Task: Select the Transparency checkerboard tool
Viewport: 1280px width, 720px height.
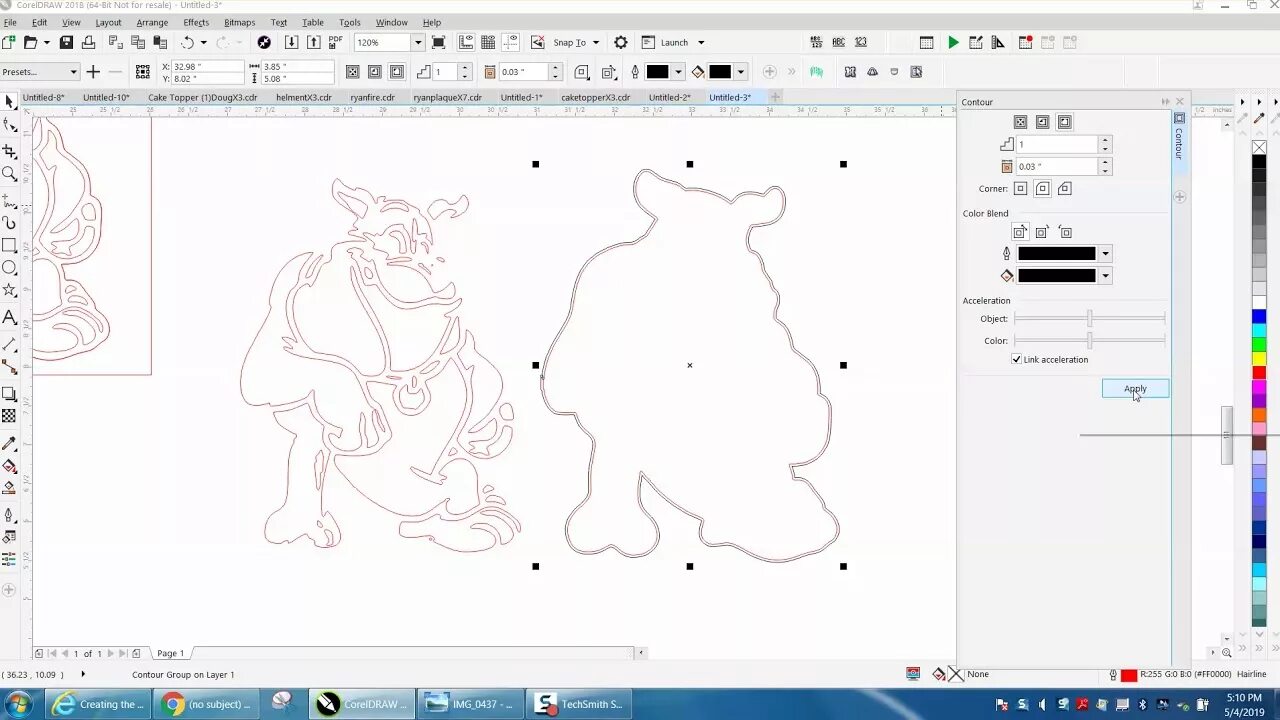Action: (9, 416)
